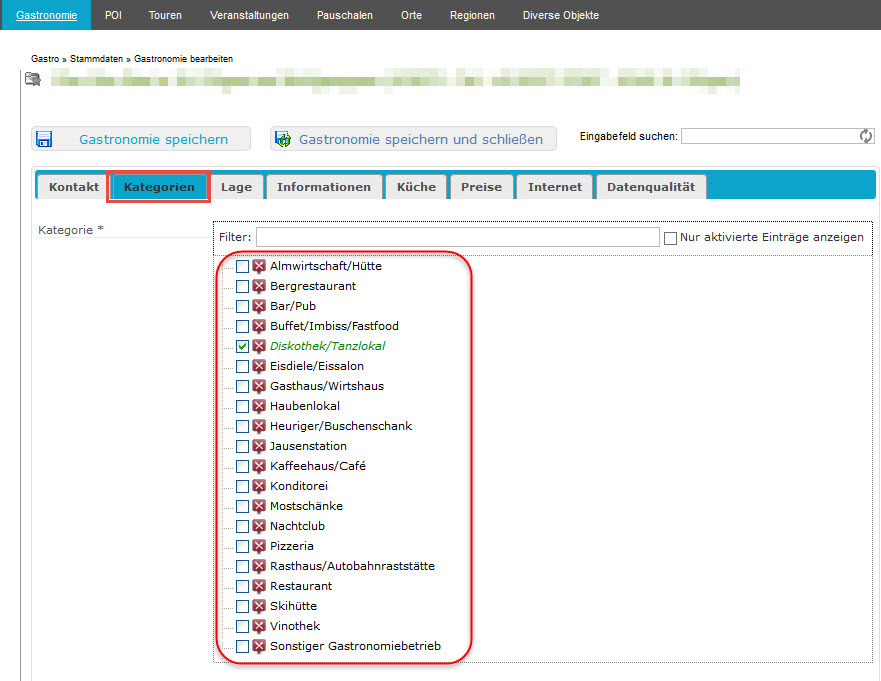Open the Kontakt tab
881x681 pixels.
[x=74, y=187]
